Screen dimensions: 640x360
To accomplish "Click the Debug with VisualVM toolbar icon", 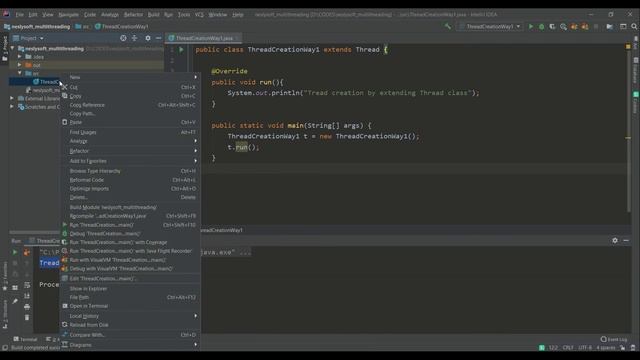I will coord(585,27).
